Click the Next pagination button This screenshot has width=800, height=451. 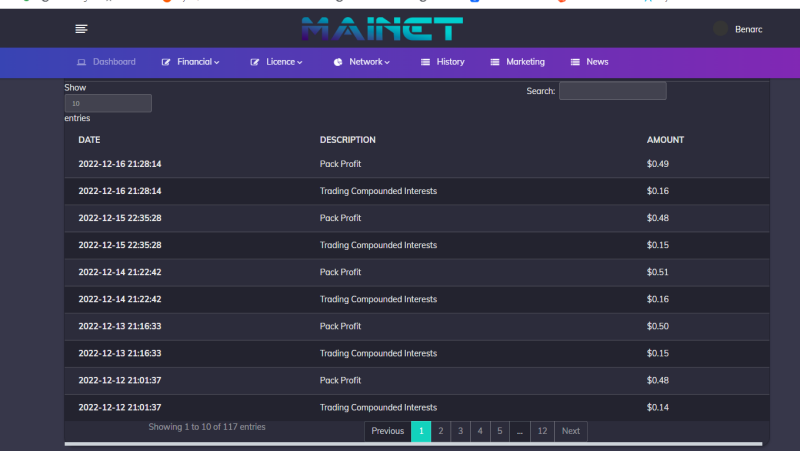[571, 431]
